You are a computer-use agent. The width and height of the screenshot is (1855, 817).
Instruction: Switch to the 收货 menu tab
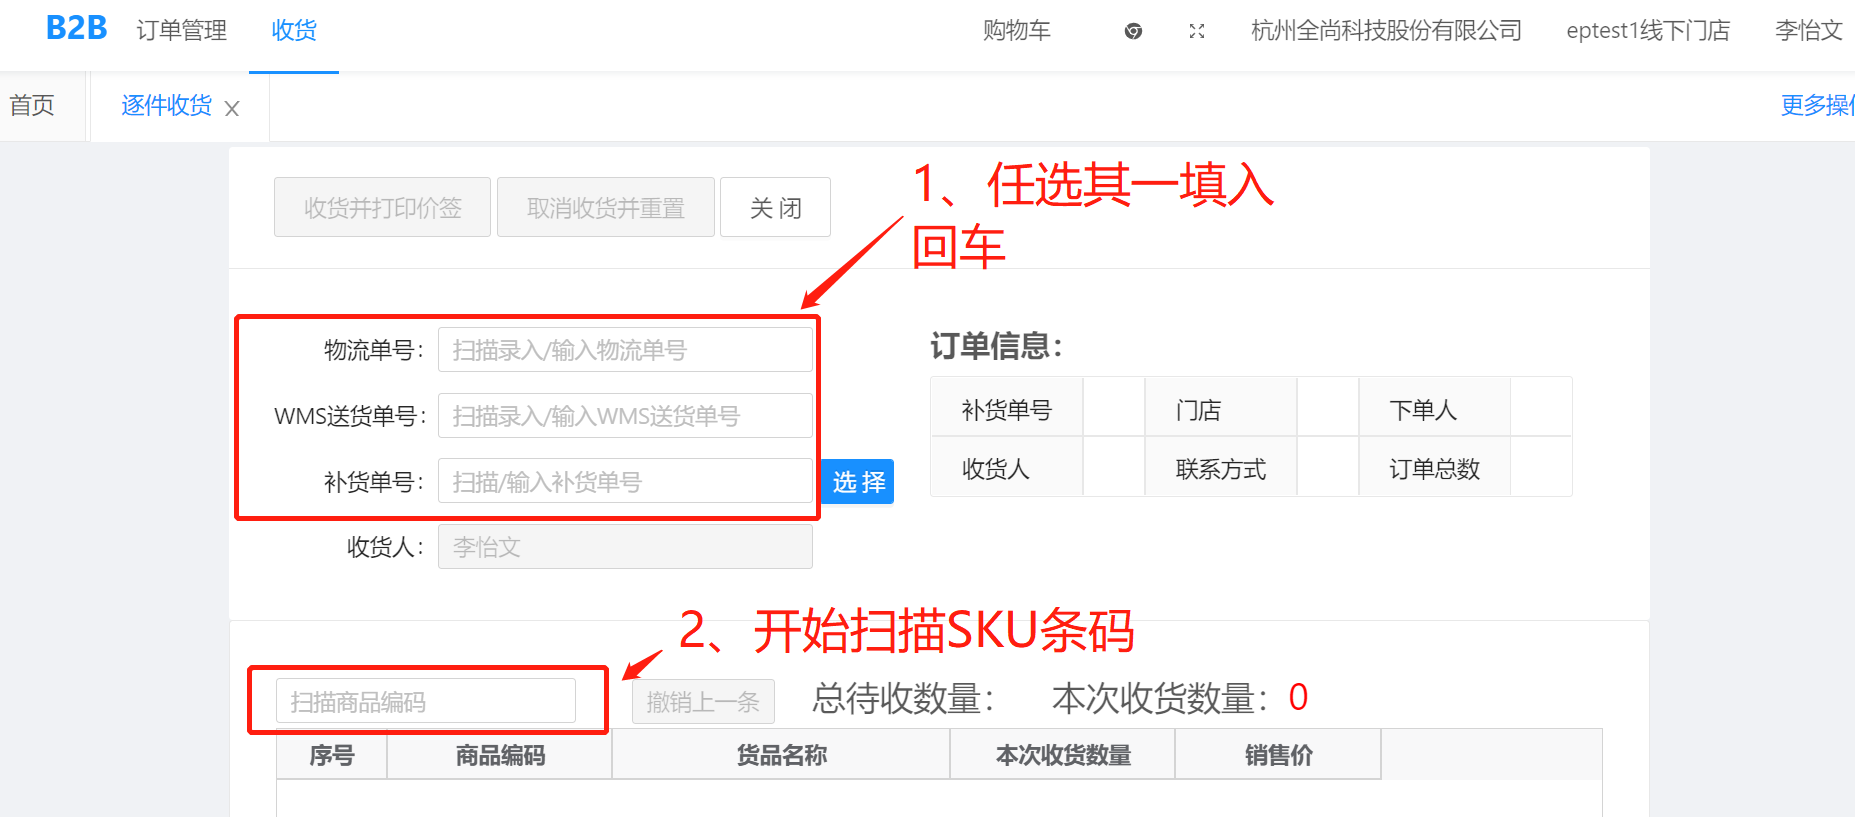point(294,30)
